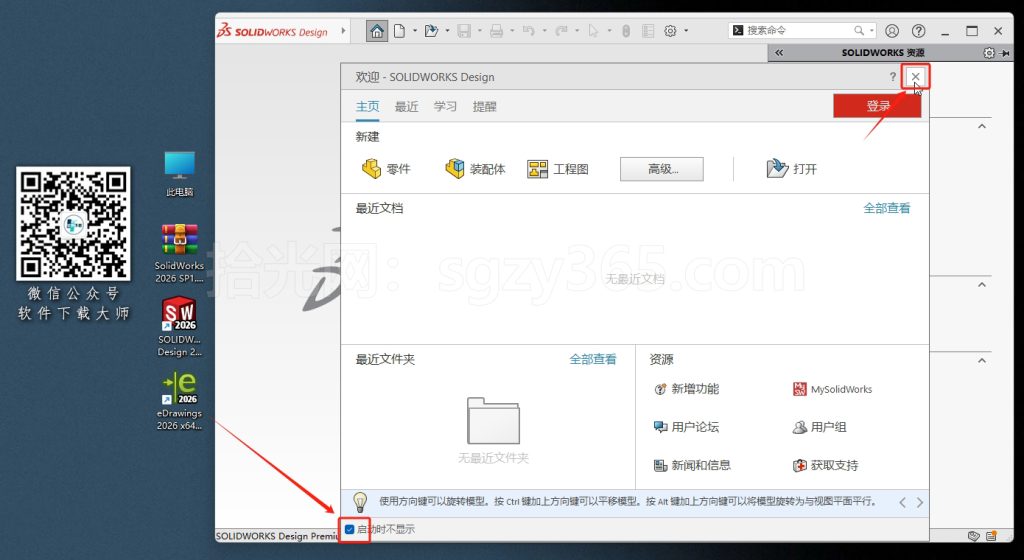Click 全部查看 for recent folders

(x=593, y=359)
